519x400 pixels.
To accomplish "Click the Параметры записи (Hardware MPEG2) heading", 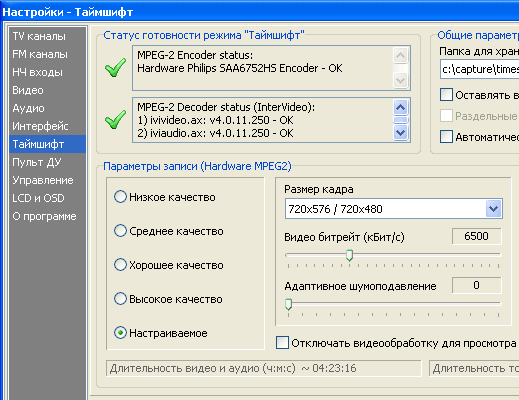I will point(197,166).
